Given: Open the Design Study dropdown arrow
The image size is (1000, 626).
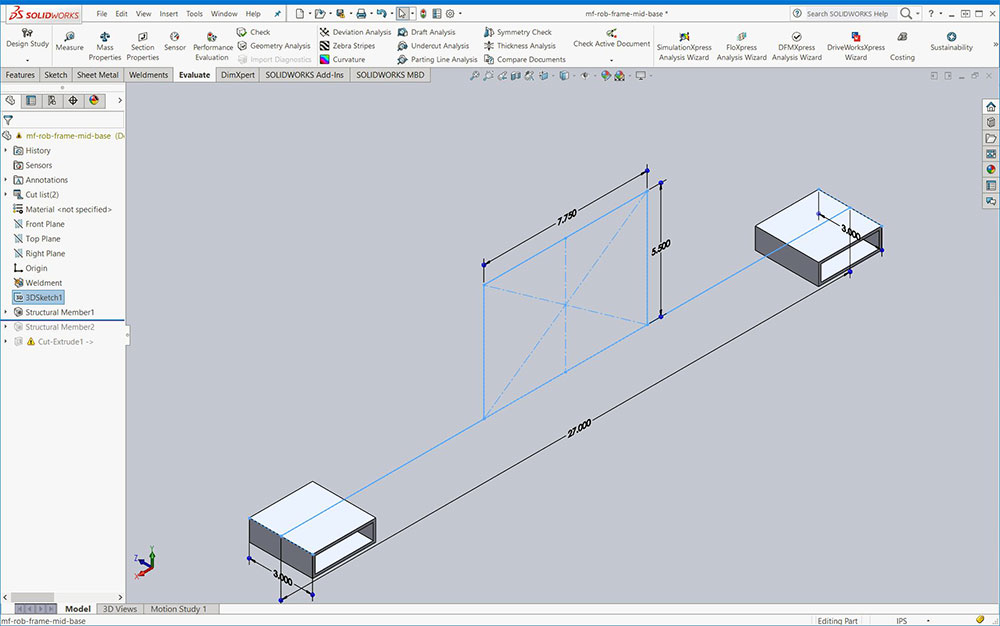Looking at the screenshot, I should pyautogui.click(x=27, y=60).
